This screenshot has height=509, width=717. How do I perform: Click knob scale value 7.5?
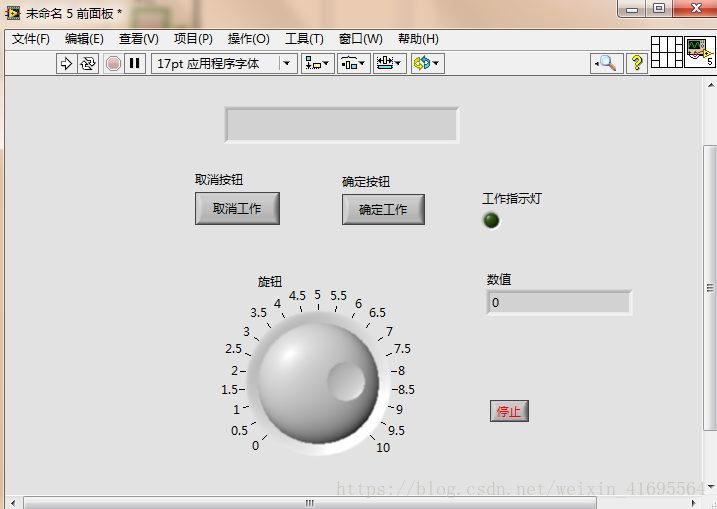[x=402, y=349]
